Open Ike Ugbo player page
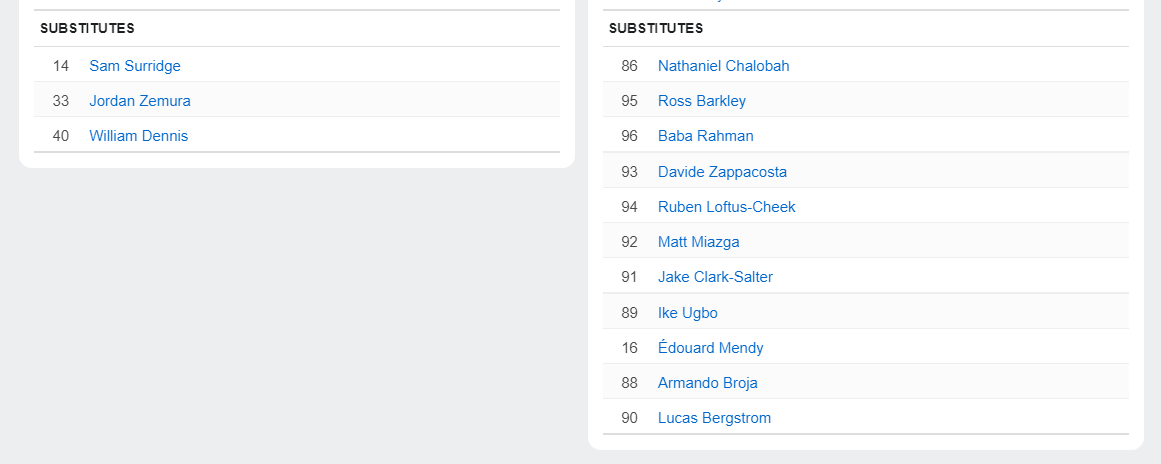 coord(688,313)
